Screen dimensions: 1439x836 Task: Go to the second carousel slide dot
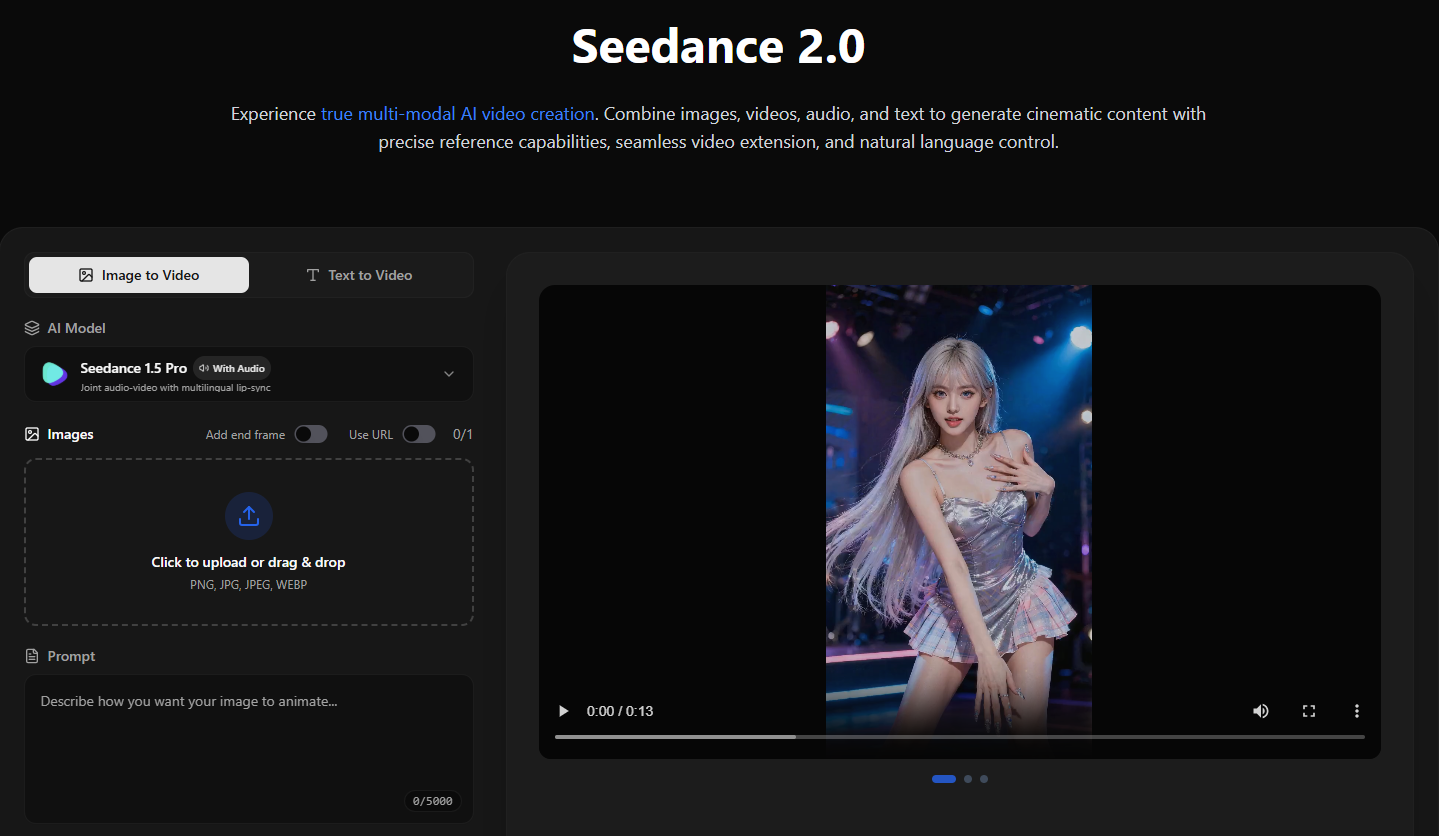[968, 779]
